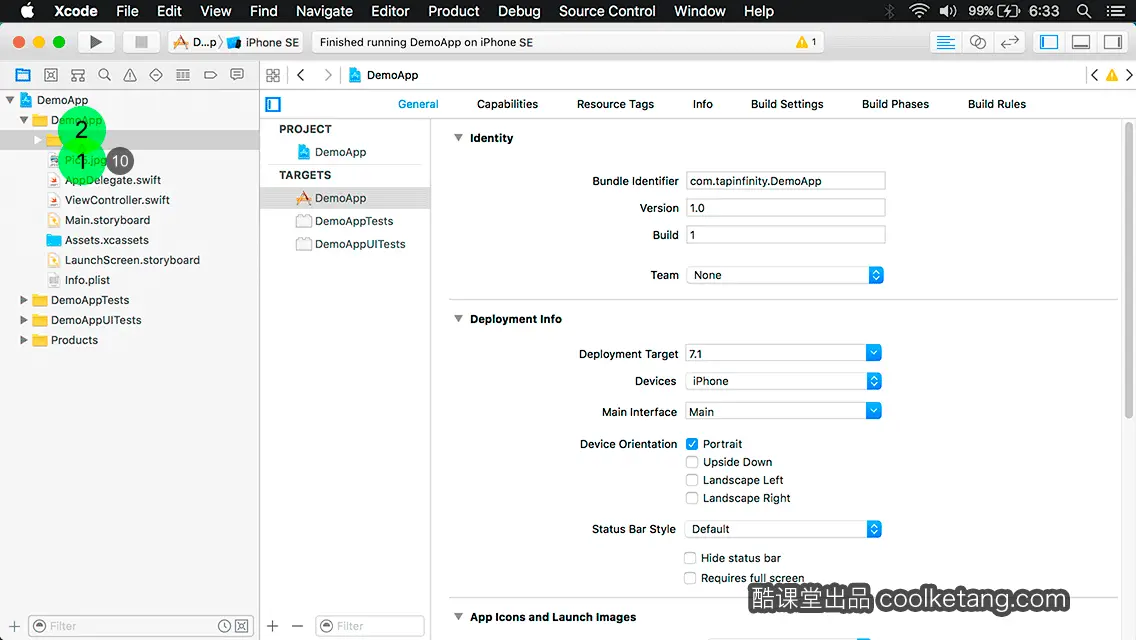The height and width of the screenshot is (640, 1136).
Task: Open the Issue navigator
Action: [x=130, y=75]
